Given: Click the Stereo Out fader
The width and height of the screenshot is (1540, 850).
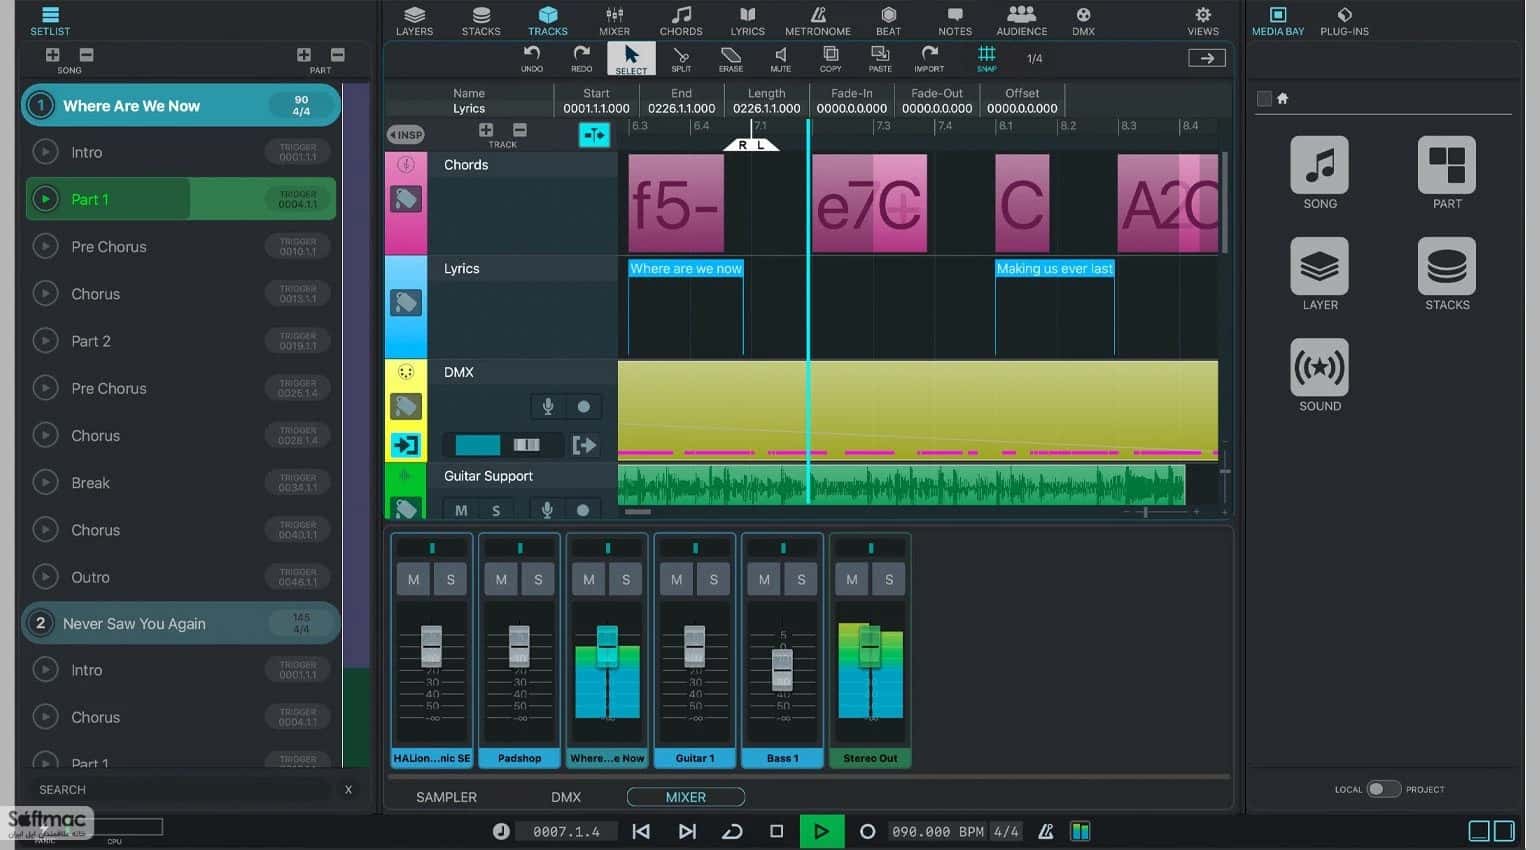Looking at the screenshot, I should click(870, 645).
